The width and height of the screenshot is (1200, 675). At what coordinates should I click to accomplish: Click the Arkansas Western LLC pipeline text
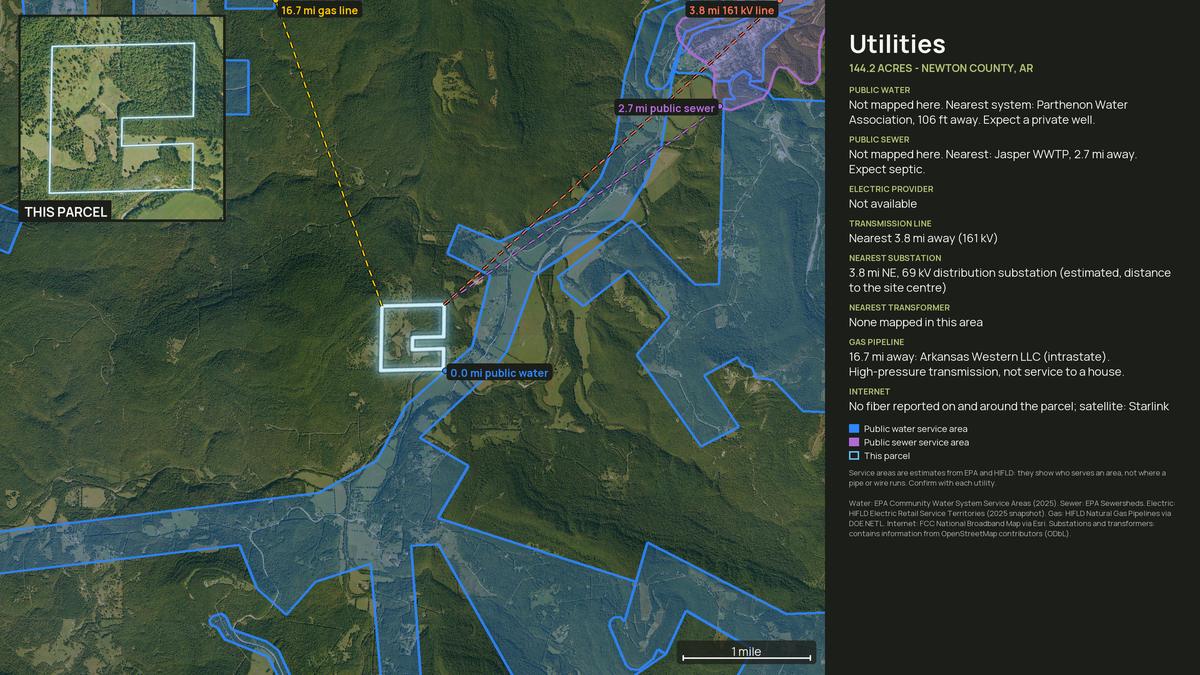(986, 364)
